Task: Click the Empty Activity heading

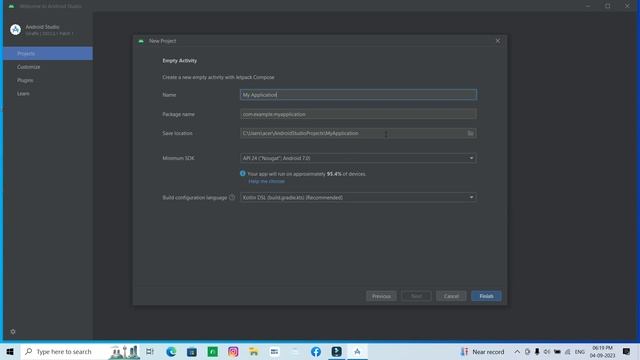Action: [180, 60]
